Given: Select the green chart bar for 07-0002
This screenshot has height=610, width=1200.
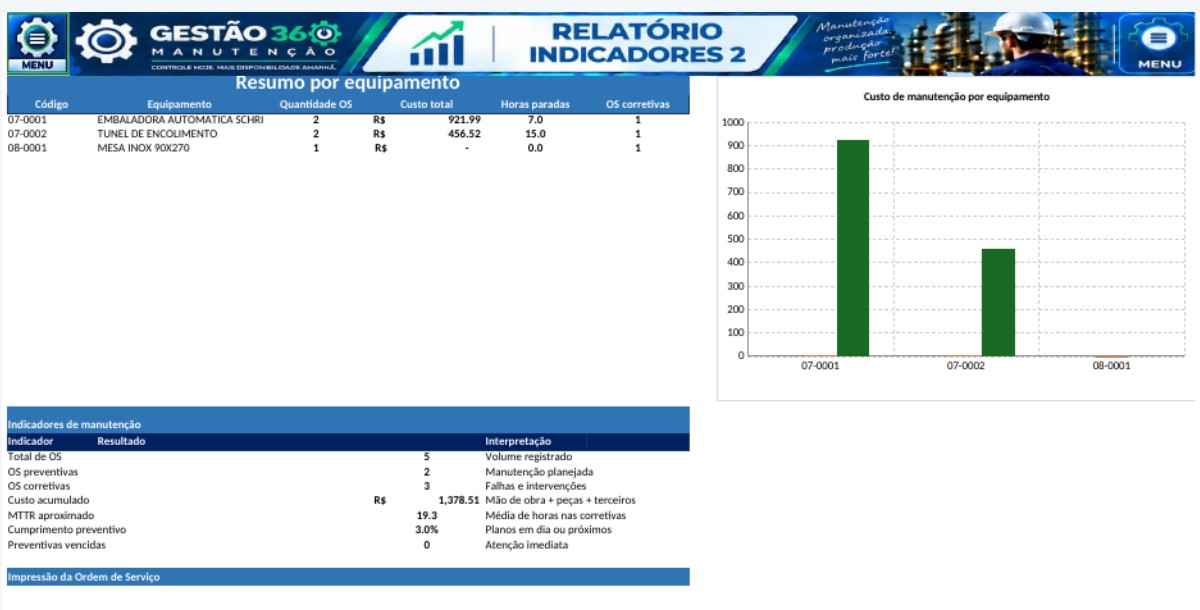Looking at the screenshot, I should (999, 302).
